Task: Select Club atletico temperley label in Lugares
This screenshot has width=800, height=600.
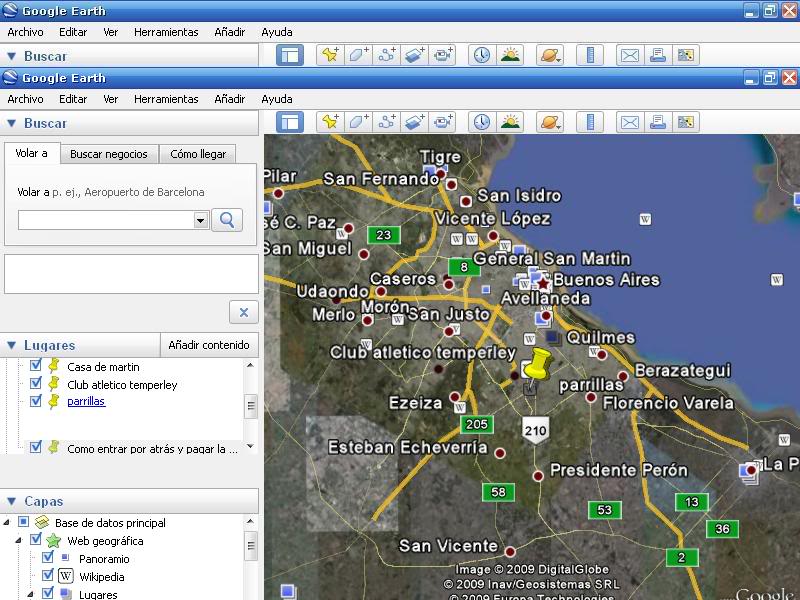Action: (x=122, y=385)
